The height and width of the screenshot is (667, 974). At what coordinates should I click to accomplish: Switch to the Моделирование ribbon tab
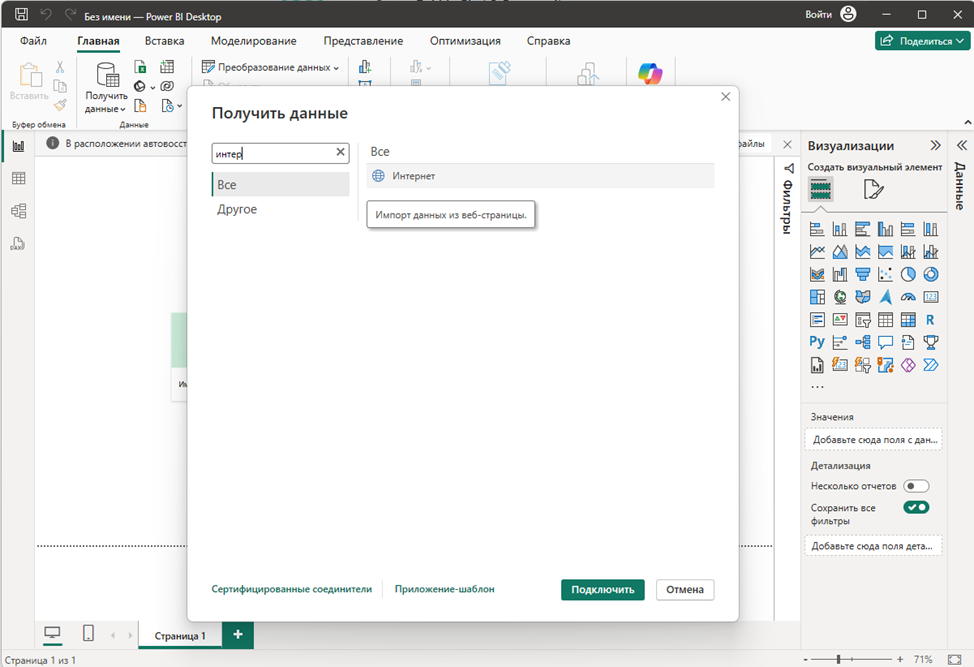click(253, 41)
